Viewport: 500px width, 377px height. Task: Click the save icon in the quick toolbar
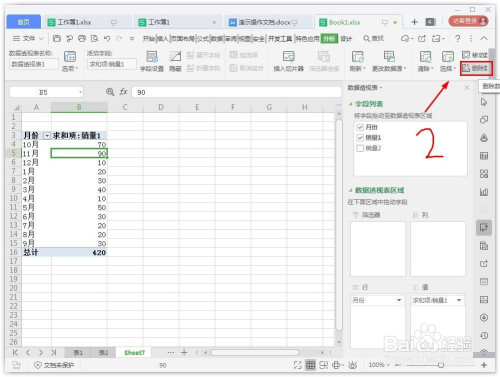[57, 39]
